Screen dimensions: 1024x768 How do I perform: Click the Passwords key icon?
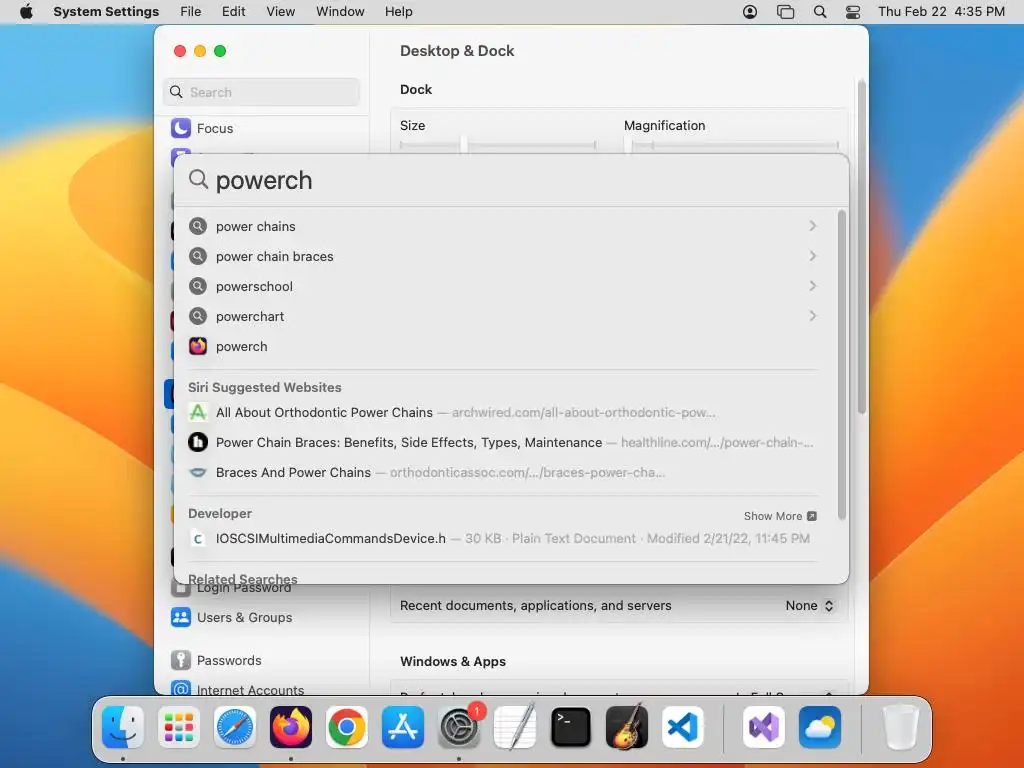(181, 660)
